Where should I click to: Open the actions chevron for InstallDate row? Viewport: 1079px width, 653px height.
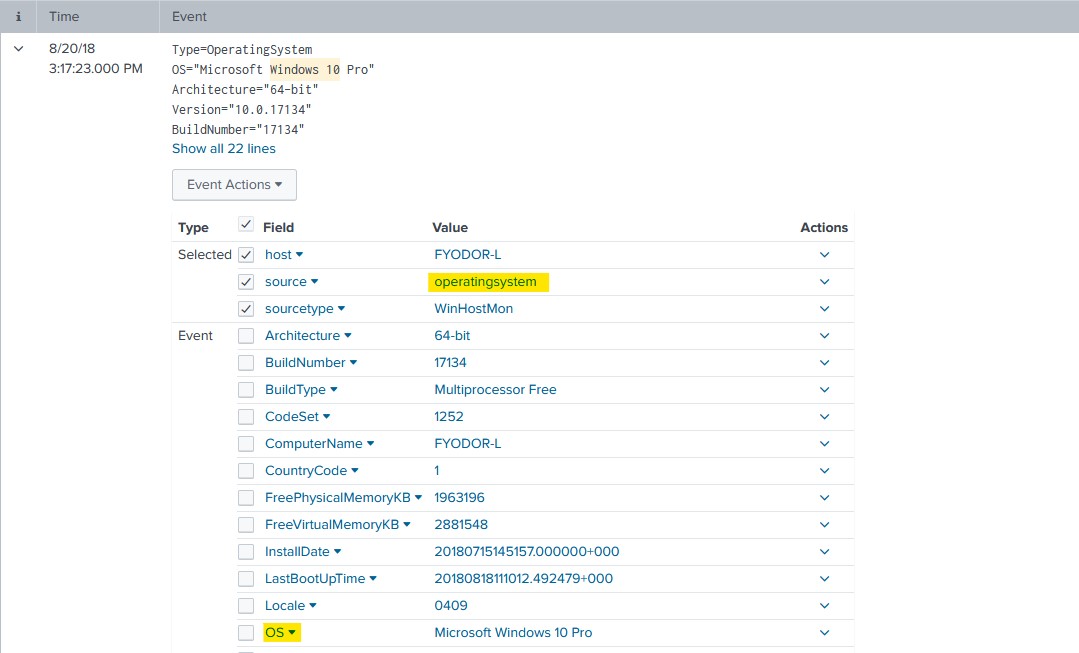click(x=824, y=552)
